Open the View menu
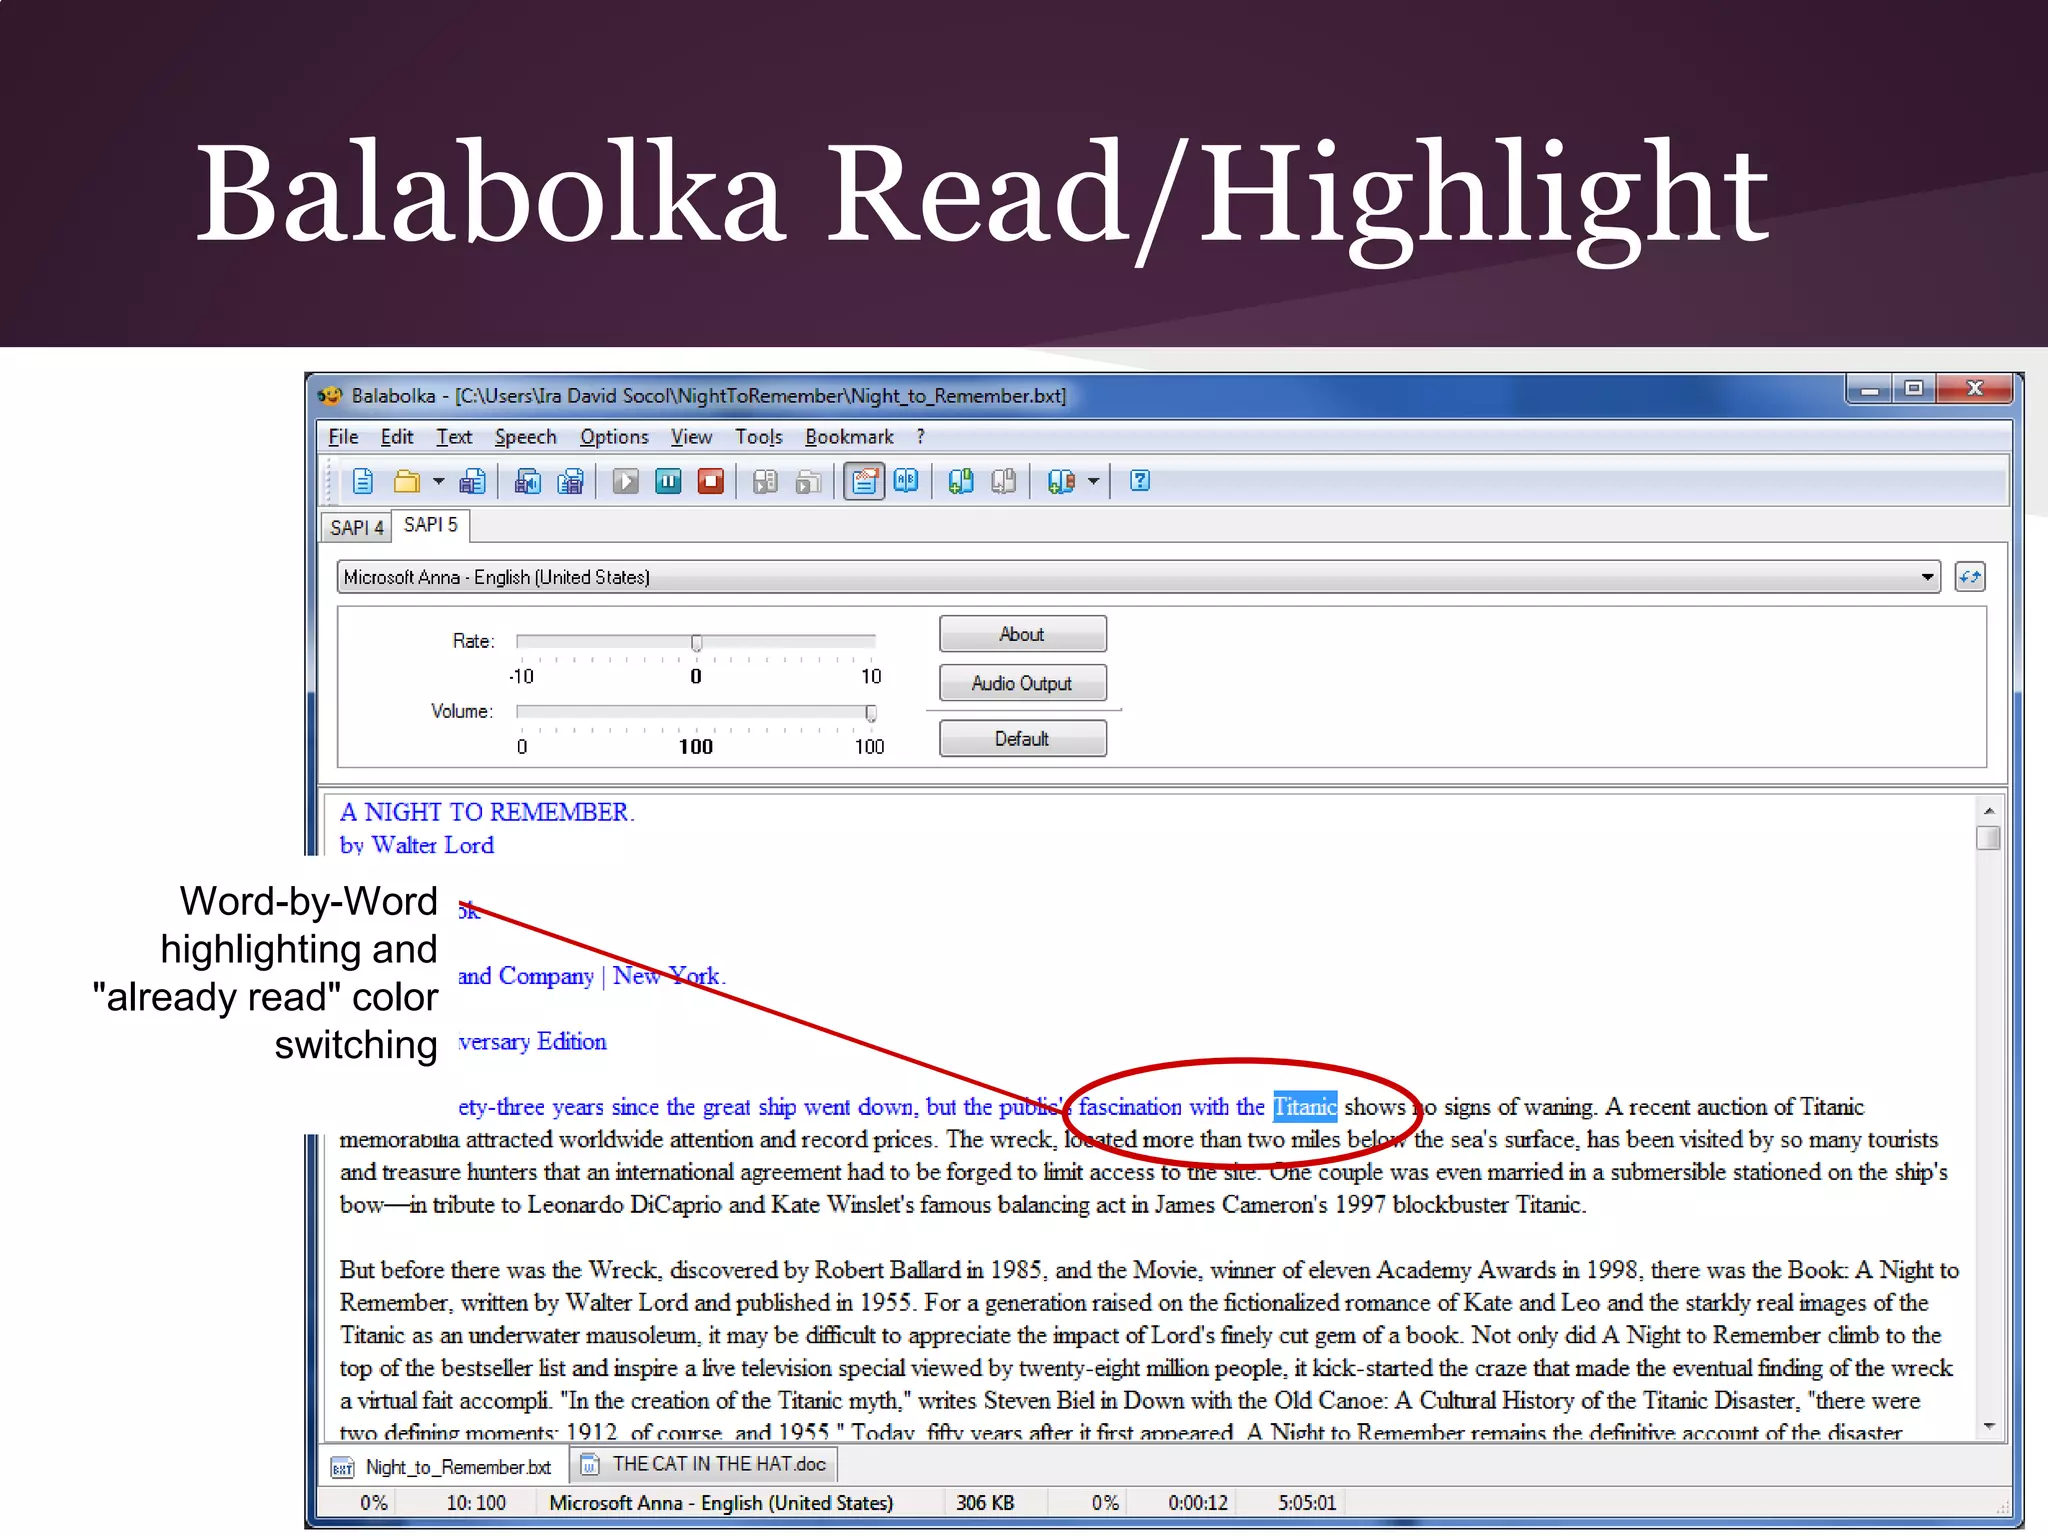 tap(691, 437)
